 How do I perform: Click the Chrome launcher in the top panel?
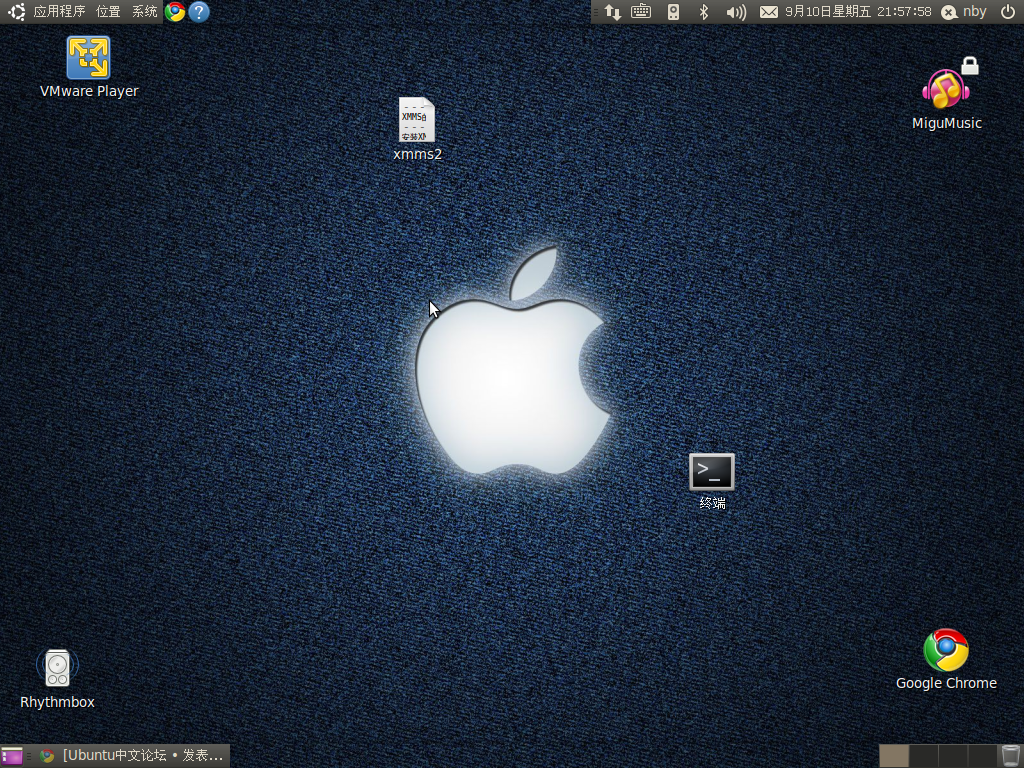pyautogui.click(x=174, y=12)
